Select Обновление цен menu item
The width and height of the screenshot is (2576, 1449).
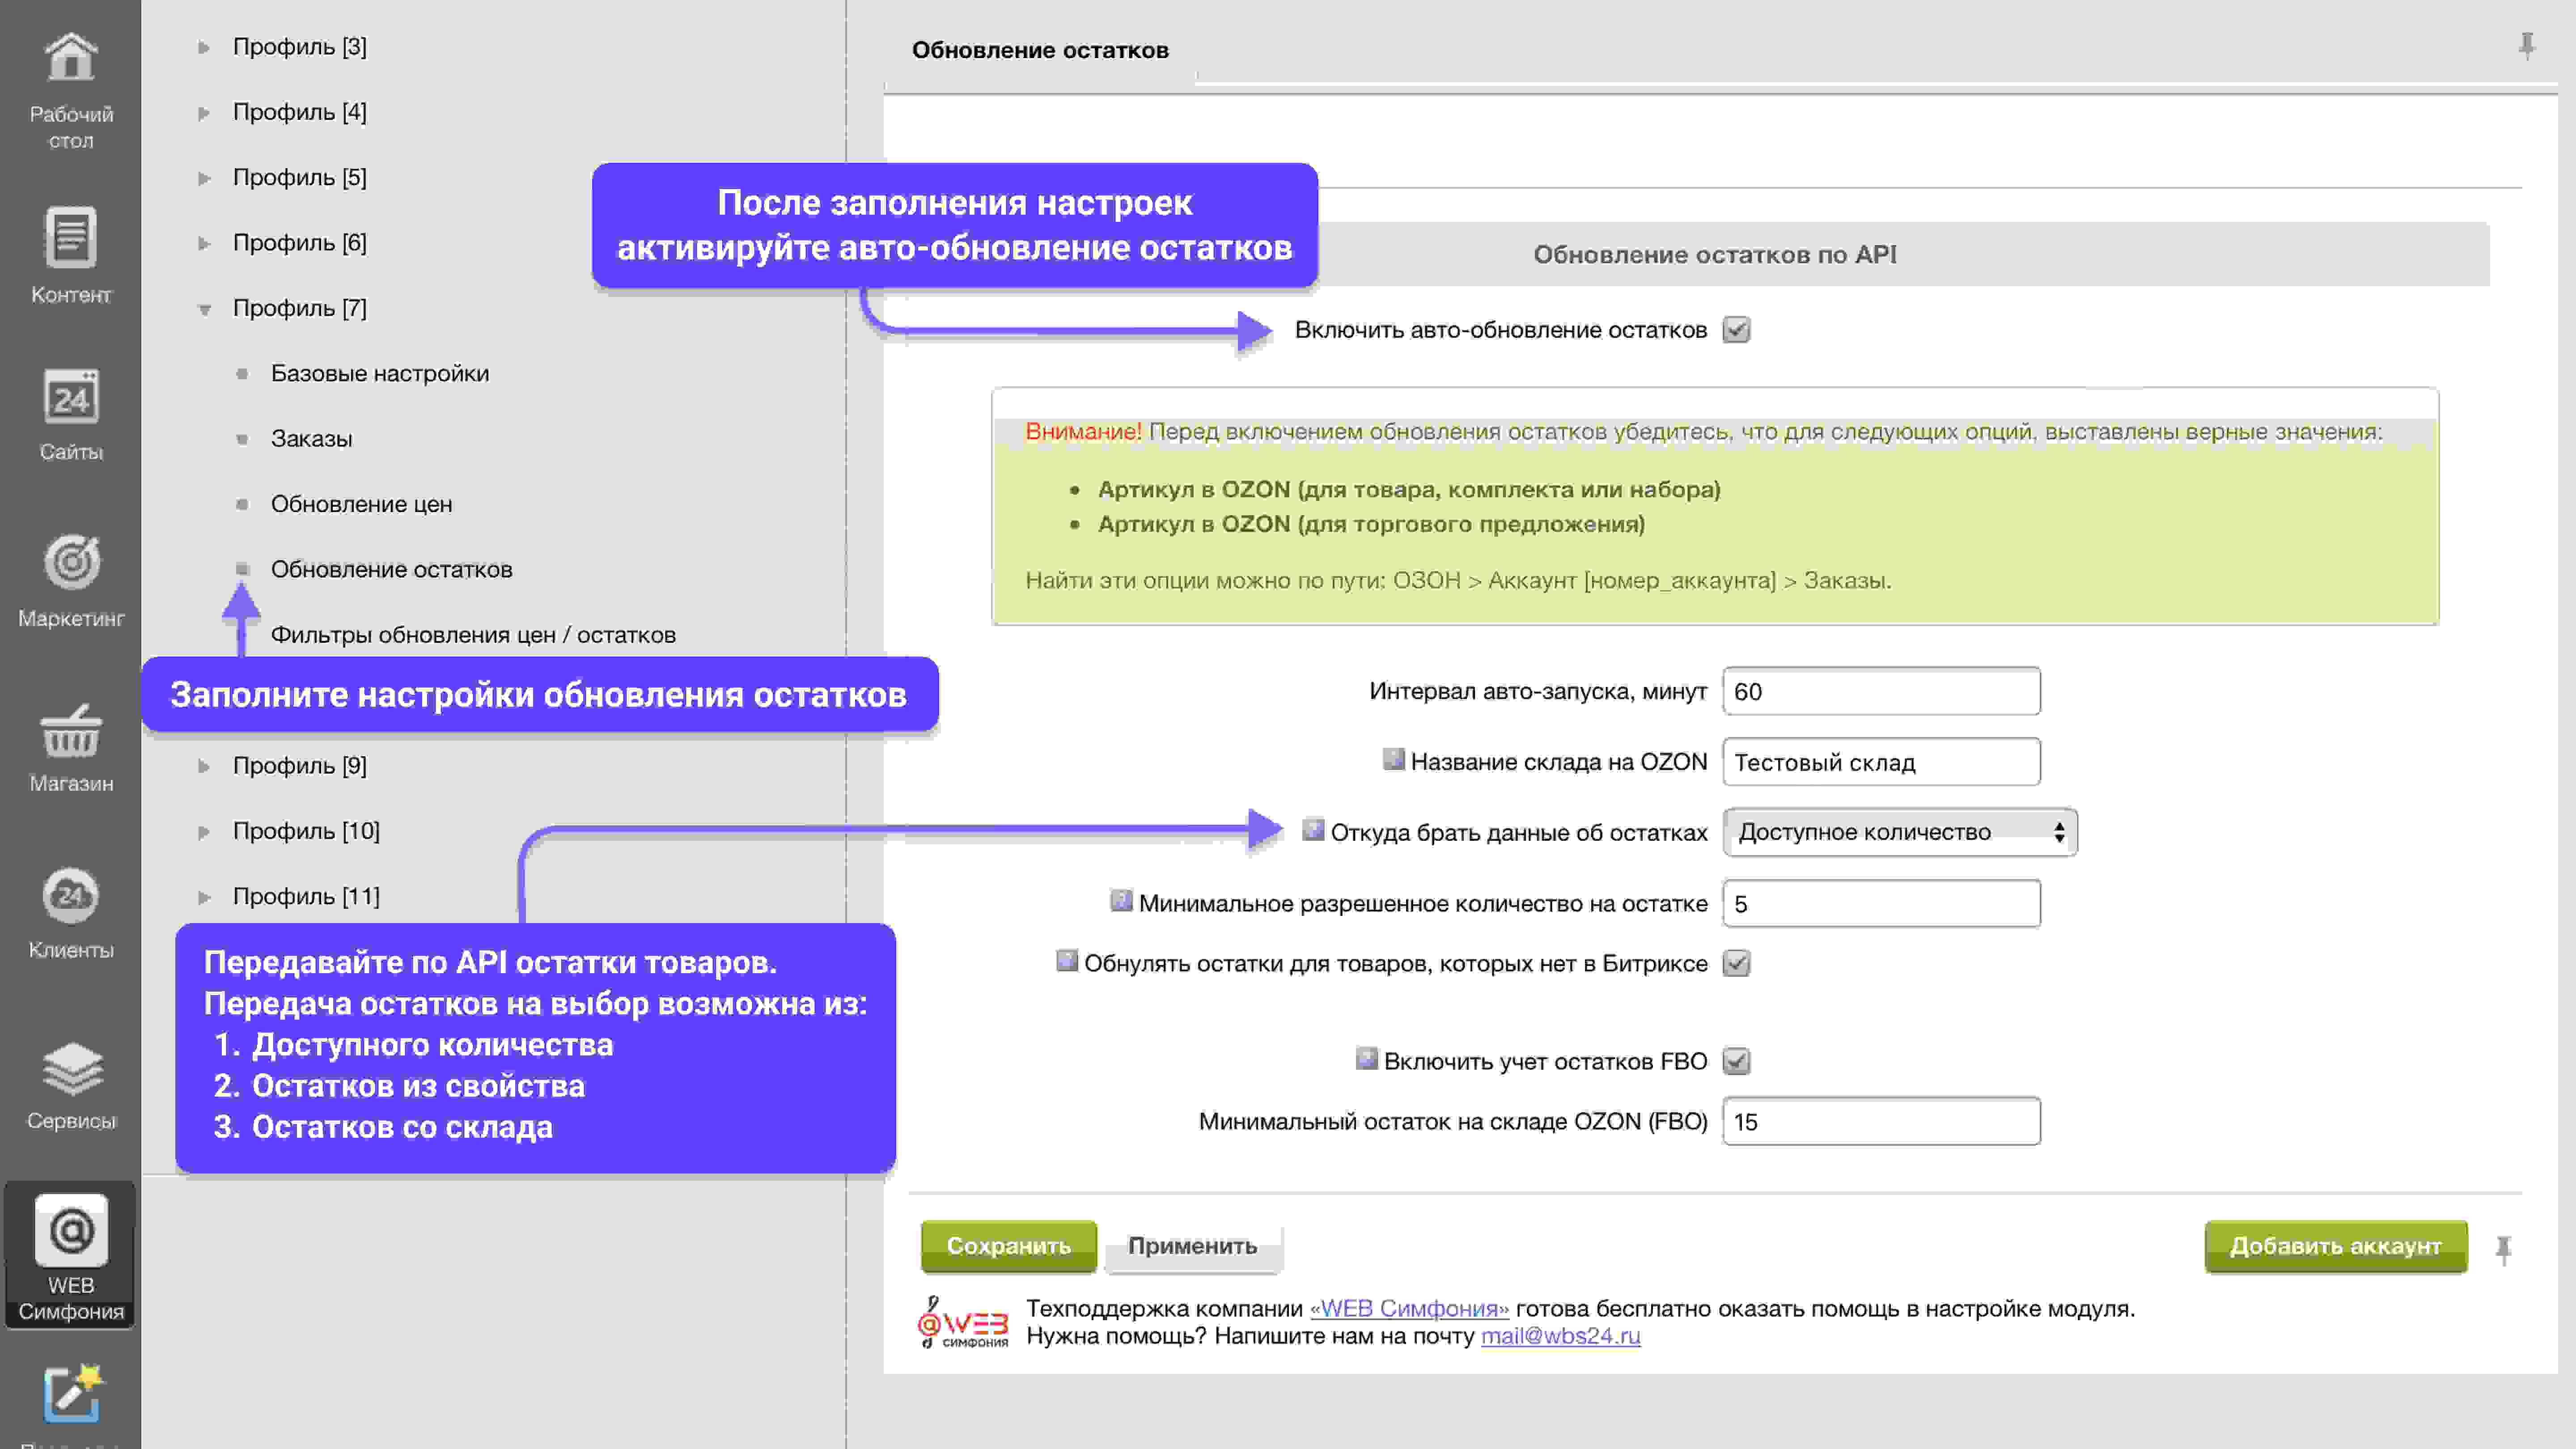(361, 504)
